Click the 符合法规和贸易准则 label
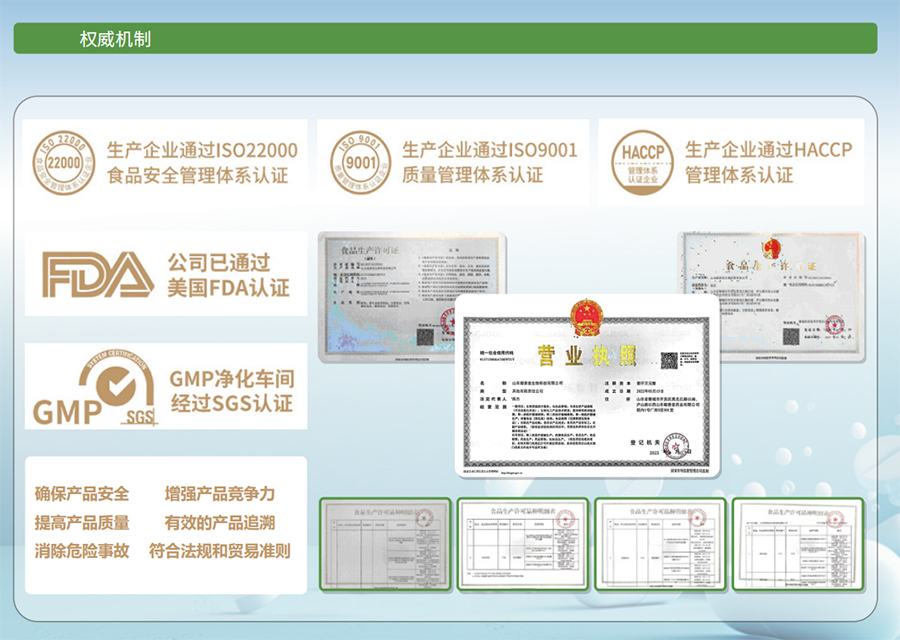Screen dimensions: 900x640 coord(220,550)
